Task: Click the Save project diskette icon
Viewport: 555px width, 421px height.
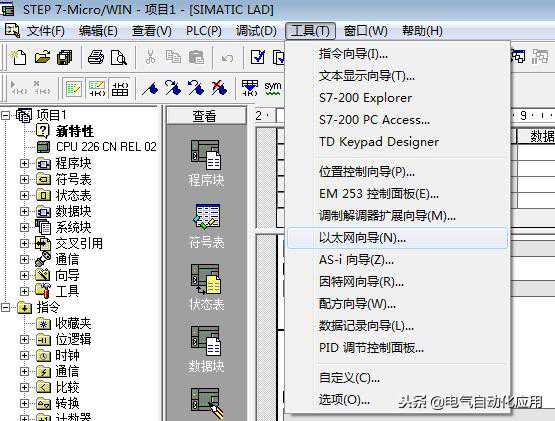Action: [65, 57]
